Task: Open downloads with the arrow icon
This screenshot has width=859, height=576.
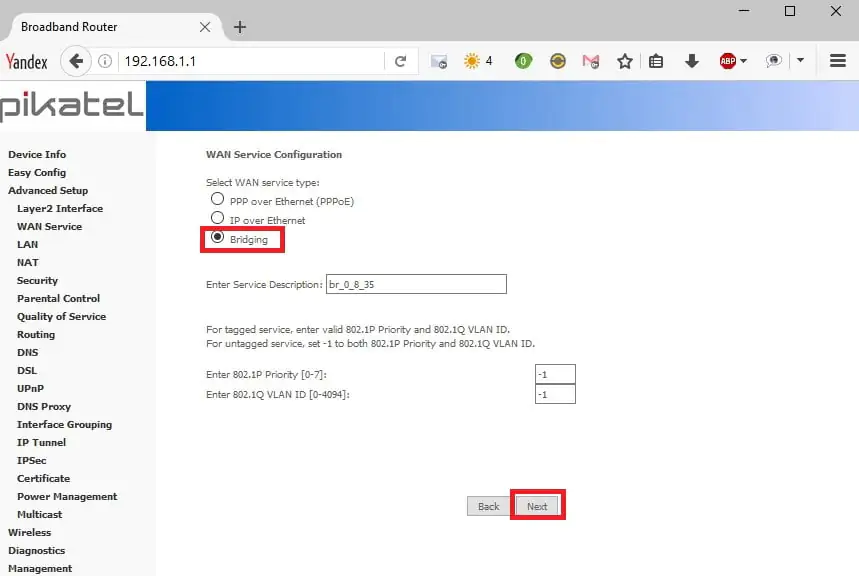Action: tap(692, 61)
